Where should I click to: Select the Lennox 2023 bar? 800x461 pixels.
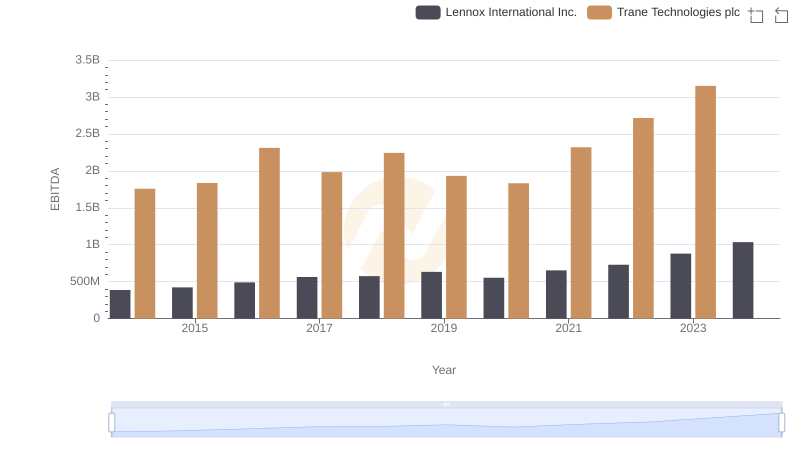(x=681, y=286)
